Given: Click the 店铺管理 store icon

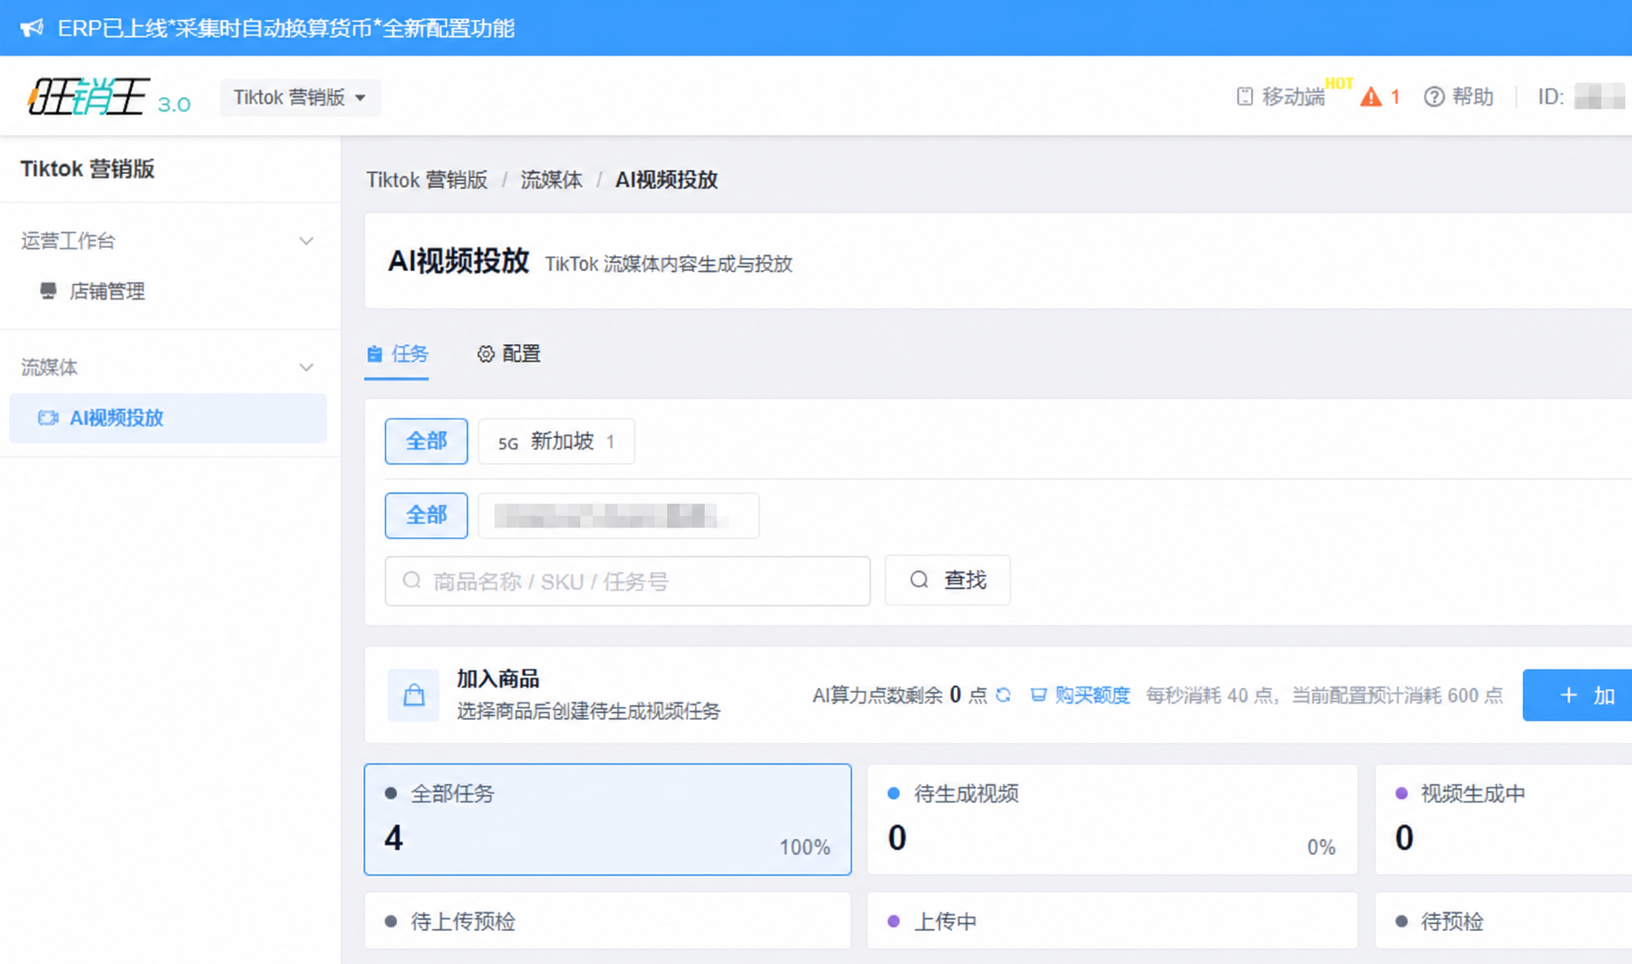Looking at the screenshot, I should [48, 291].
